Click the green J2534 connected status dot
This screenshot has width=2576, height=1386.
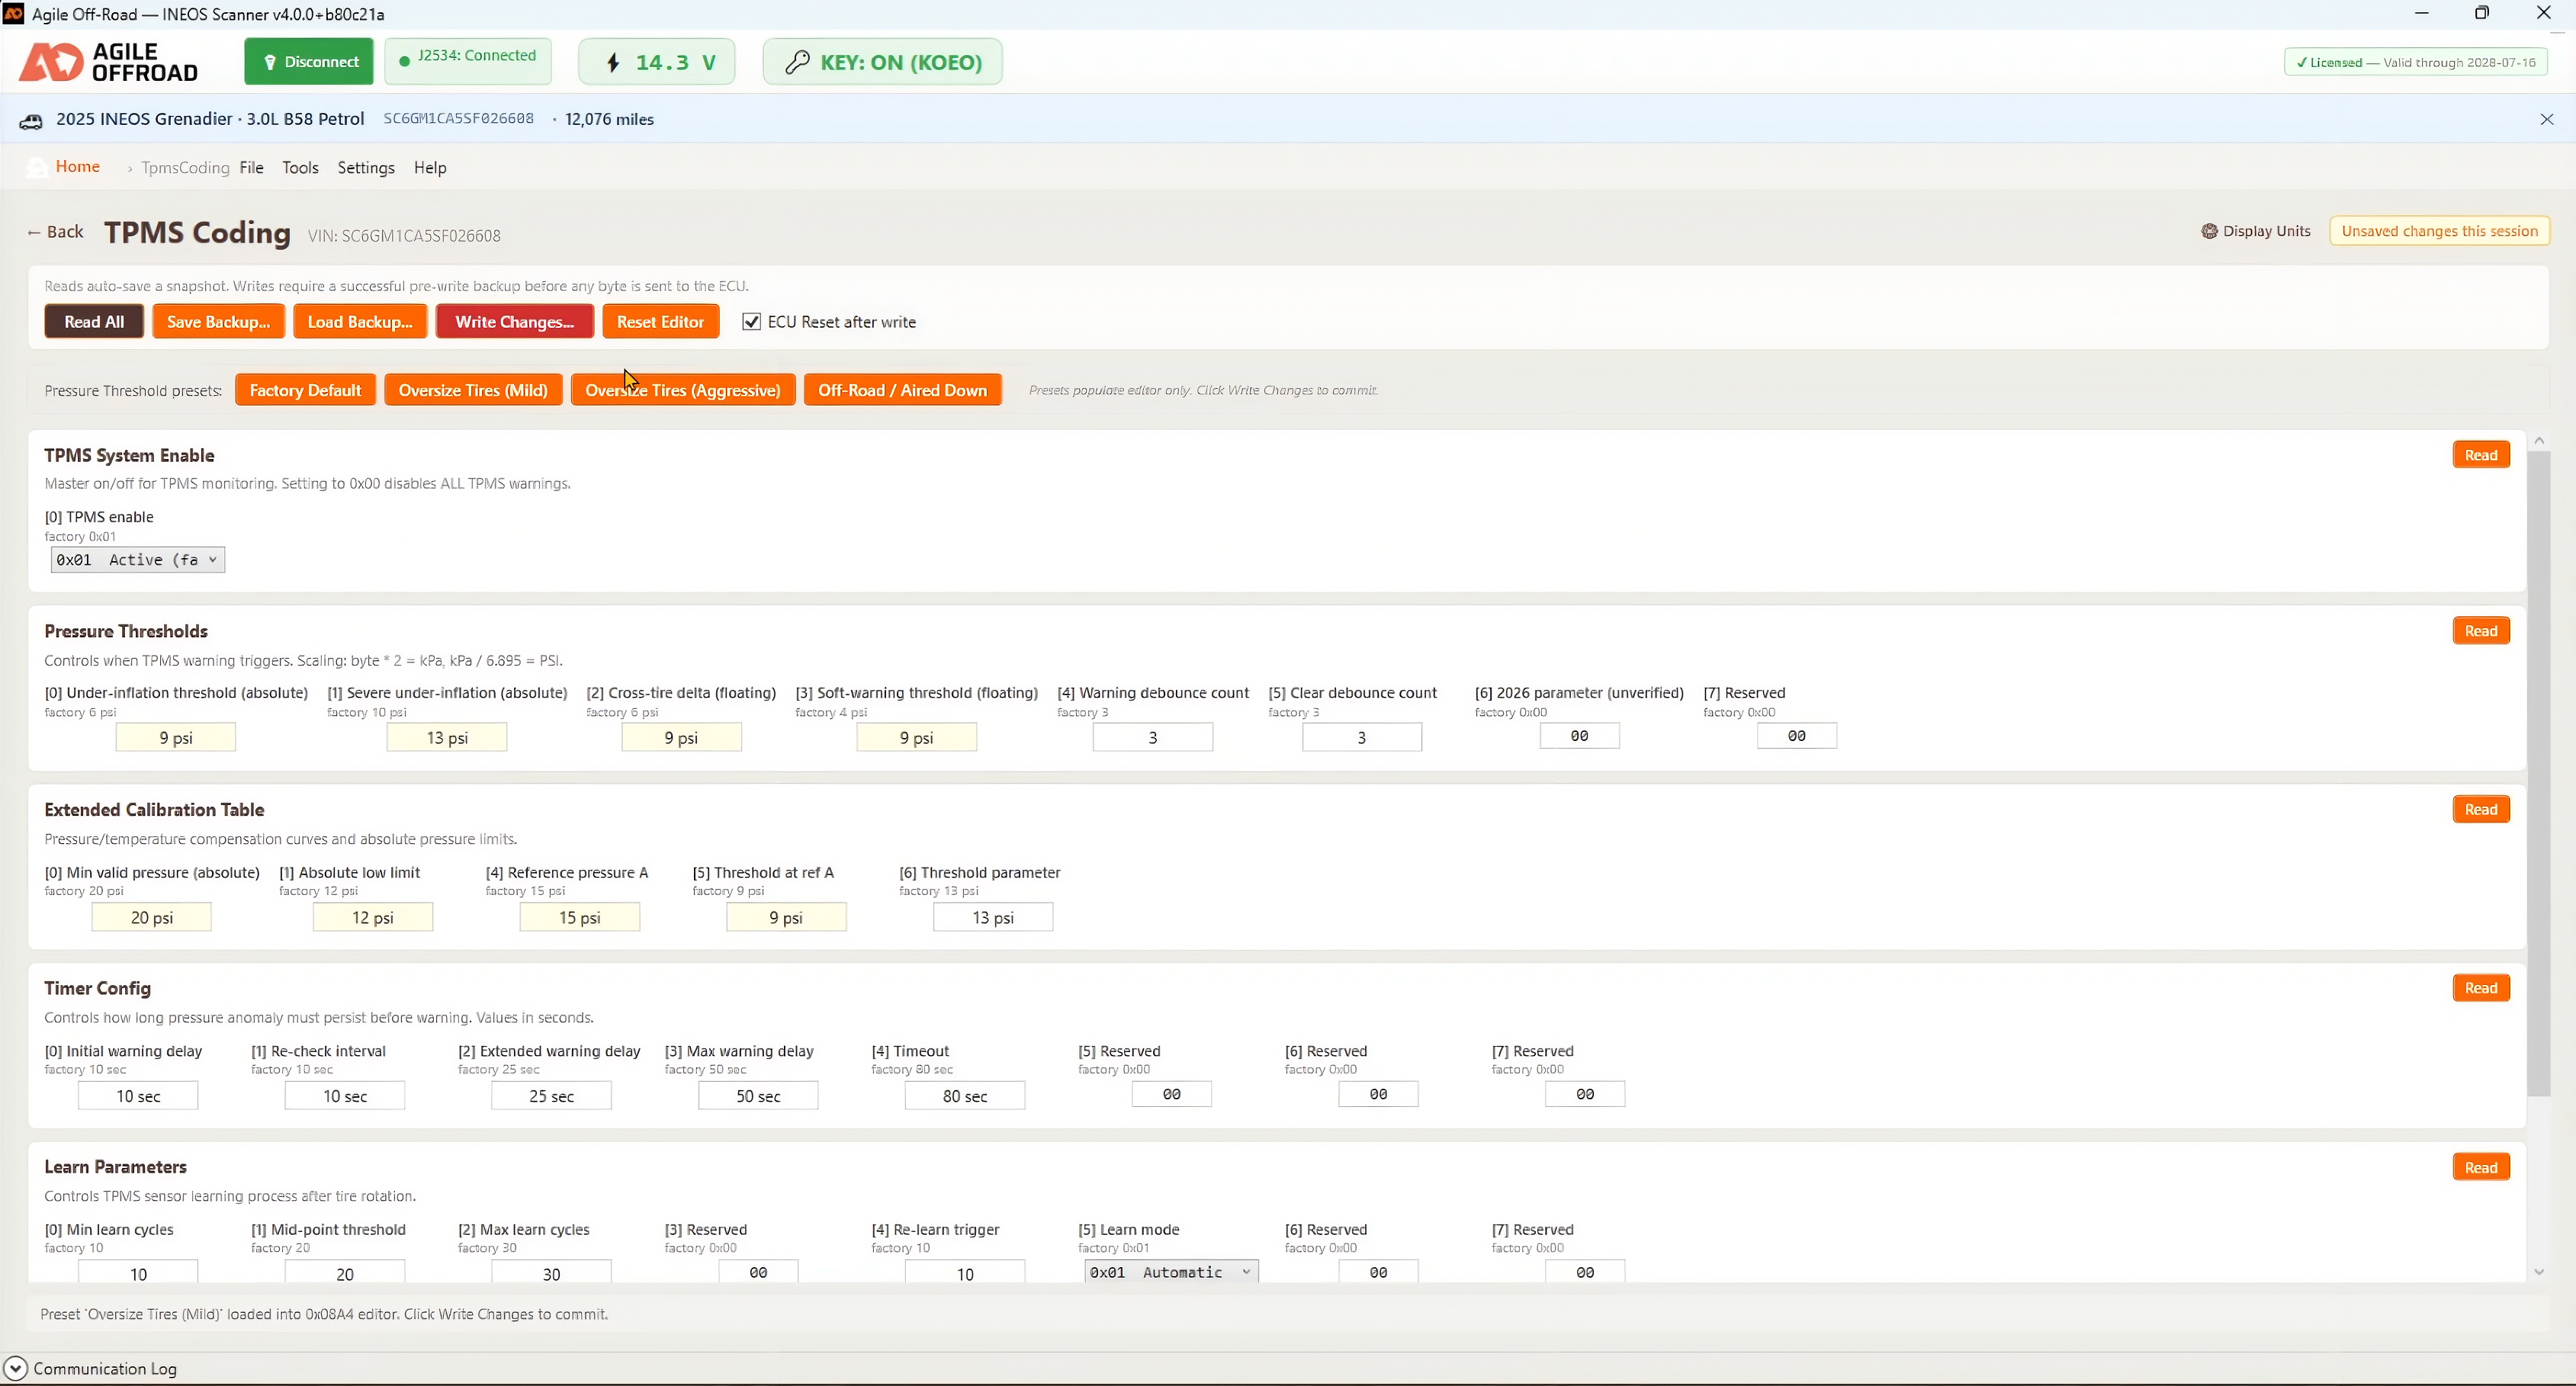click(404, 61)
